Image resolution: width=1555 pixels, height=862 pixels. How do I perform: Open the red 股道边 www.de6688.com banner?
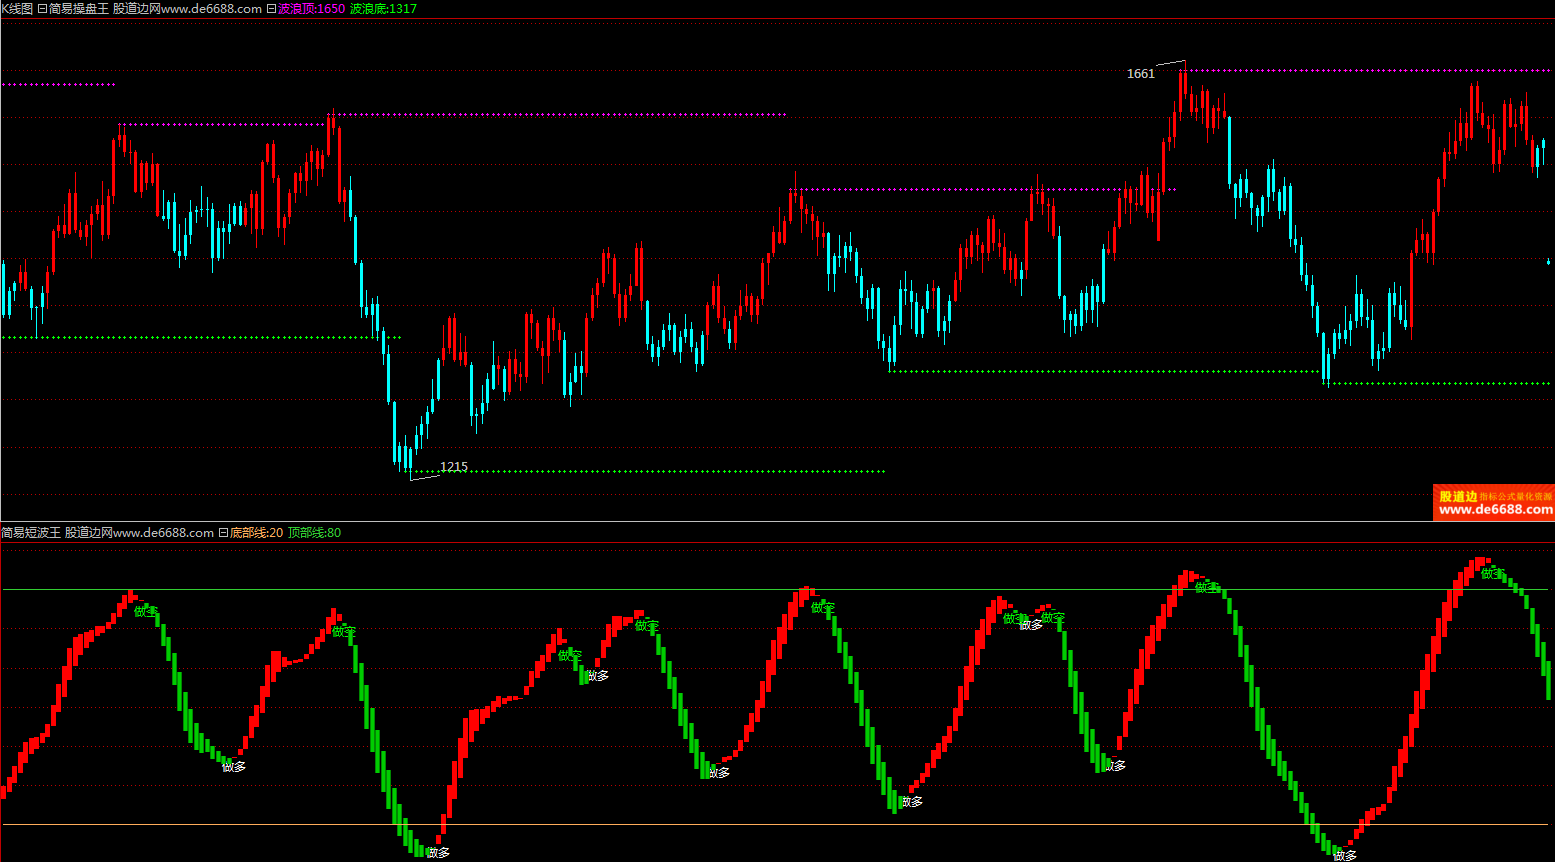click(x=1494, y=503)
